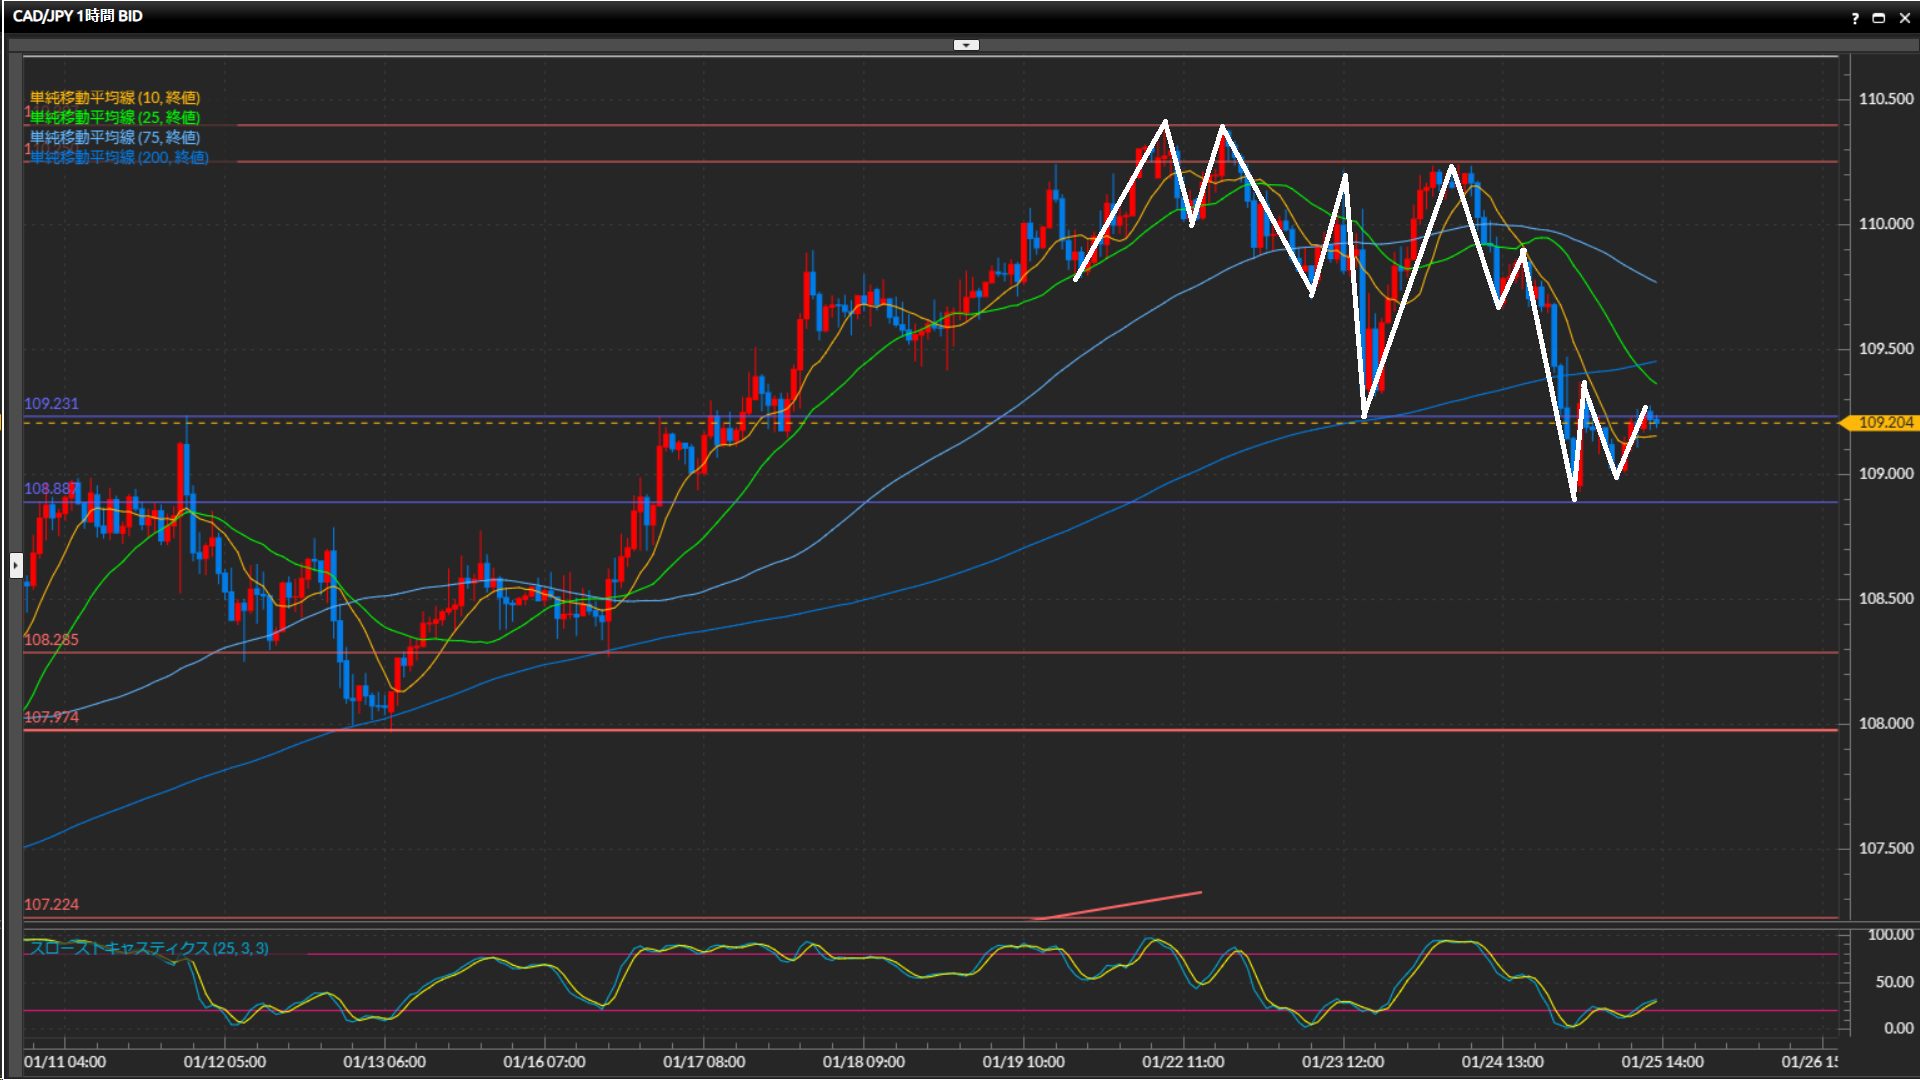Close the CAD/JPY chart window
Screen dimensions: 1920x1080
pyautogui.click(x=1904, y=18)
